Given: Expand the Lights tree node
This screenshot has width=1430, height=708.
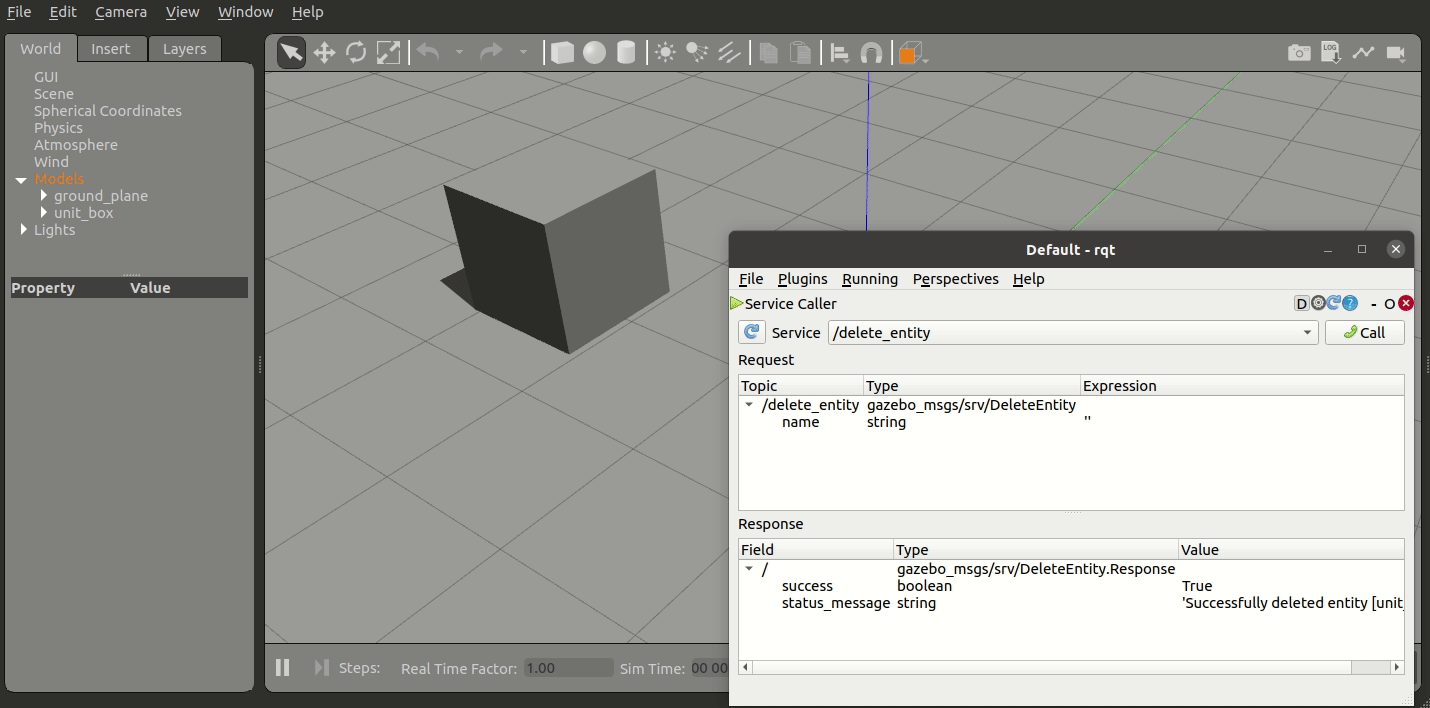Looking at the screenshot, I should click(x=24, y=230).
